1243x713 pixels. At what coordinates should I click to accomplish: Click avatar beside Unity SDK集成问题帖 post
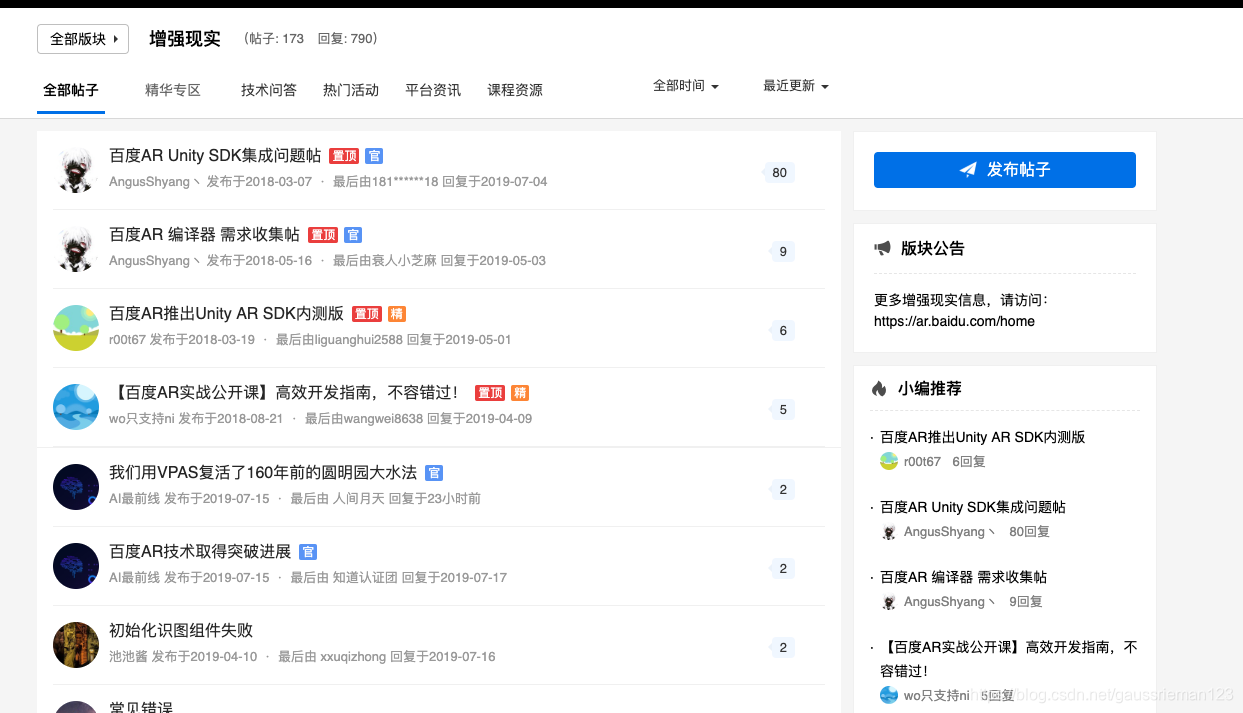point(76,170)
